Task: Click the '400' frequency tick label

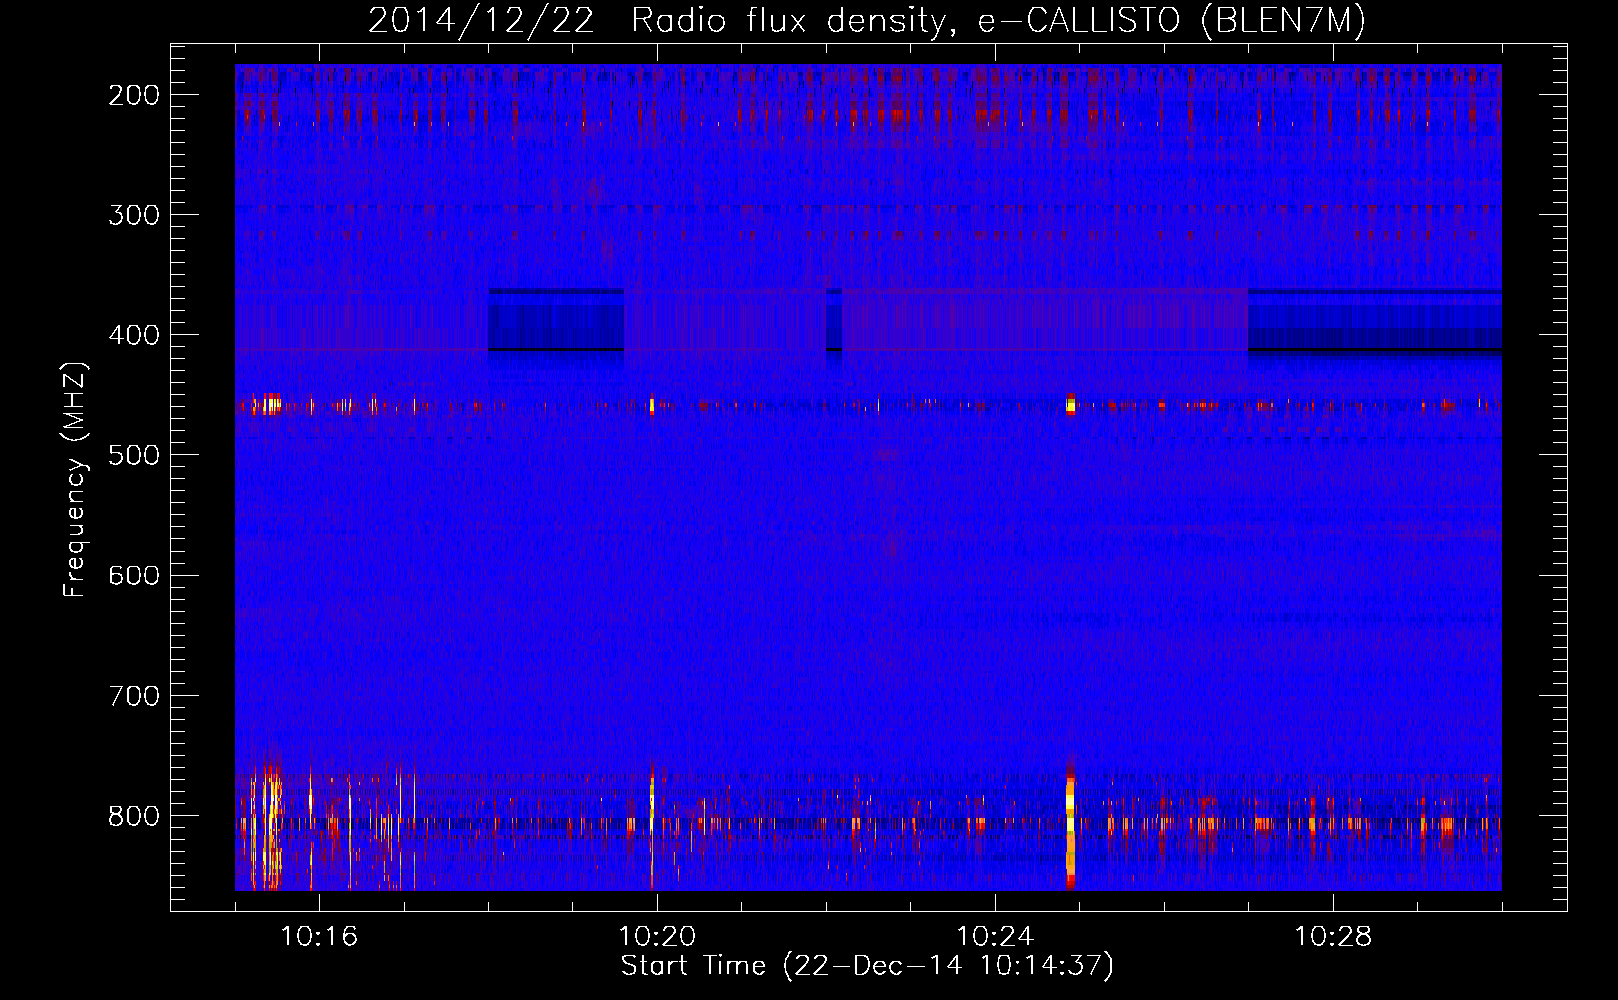Action: (133, 335)
